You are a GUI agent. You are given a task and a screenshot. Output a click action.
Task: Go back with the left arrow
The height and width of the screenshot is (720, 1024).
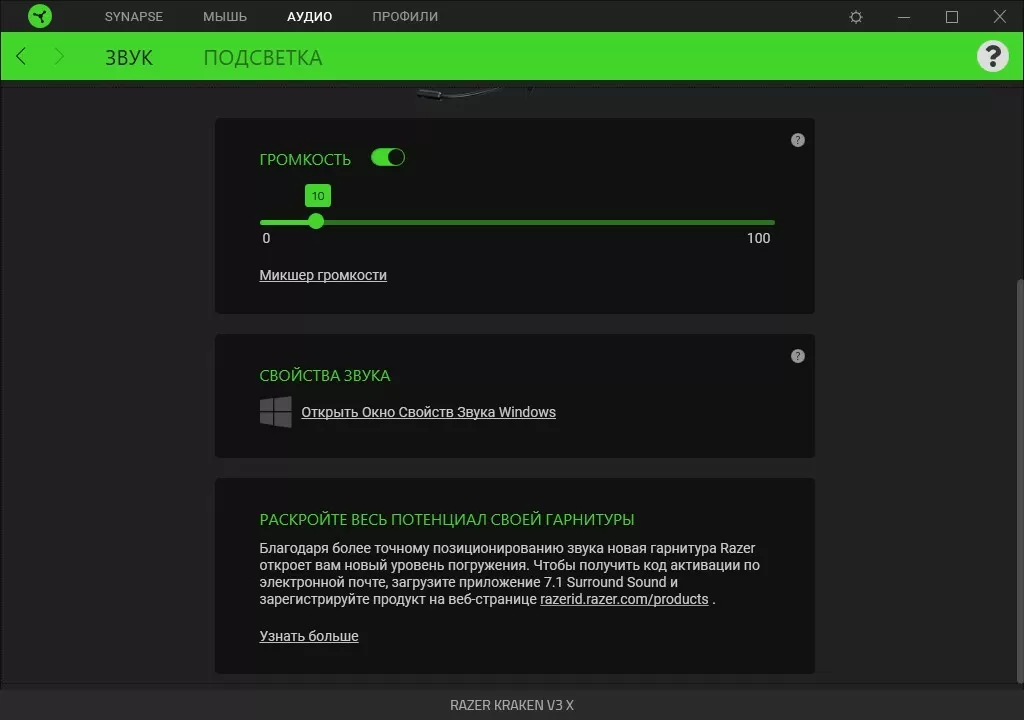21,56
